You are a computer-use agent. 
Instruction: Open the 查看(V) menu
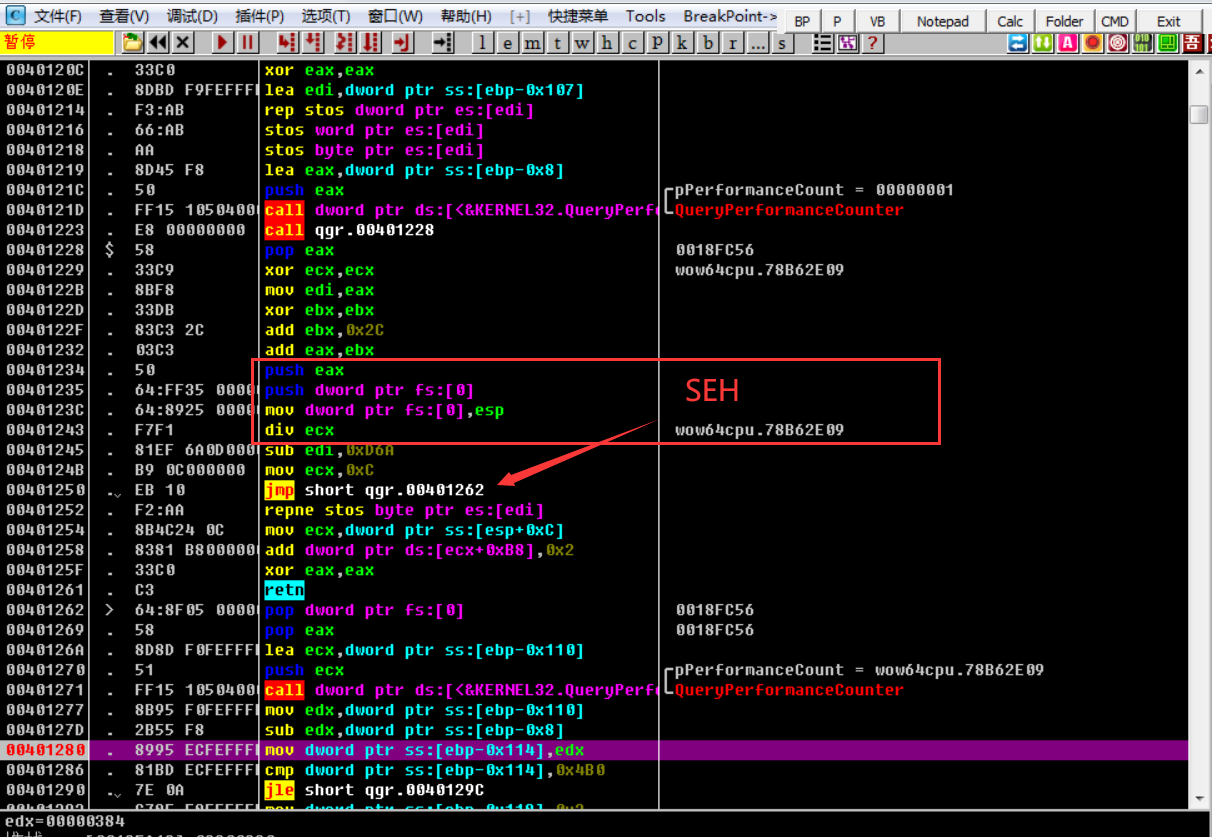pos(124,16)
